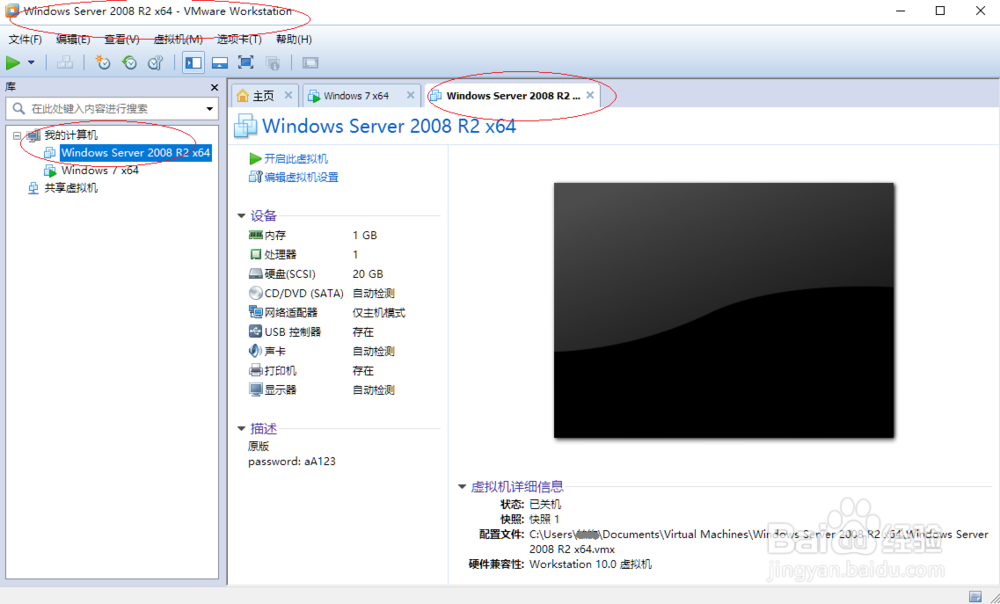Select Windows 7 x64 in library tree
1000x604 pixels.
coord(99,170)
